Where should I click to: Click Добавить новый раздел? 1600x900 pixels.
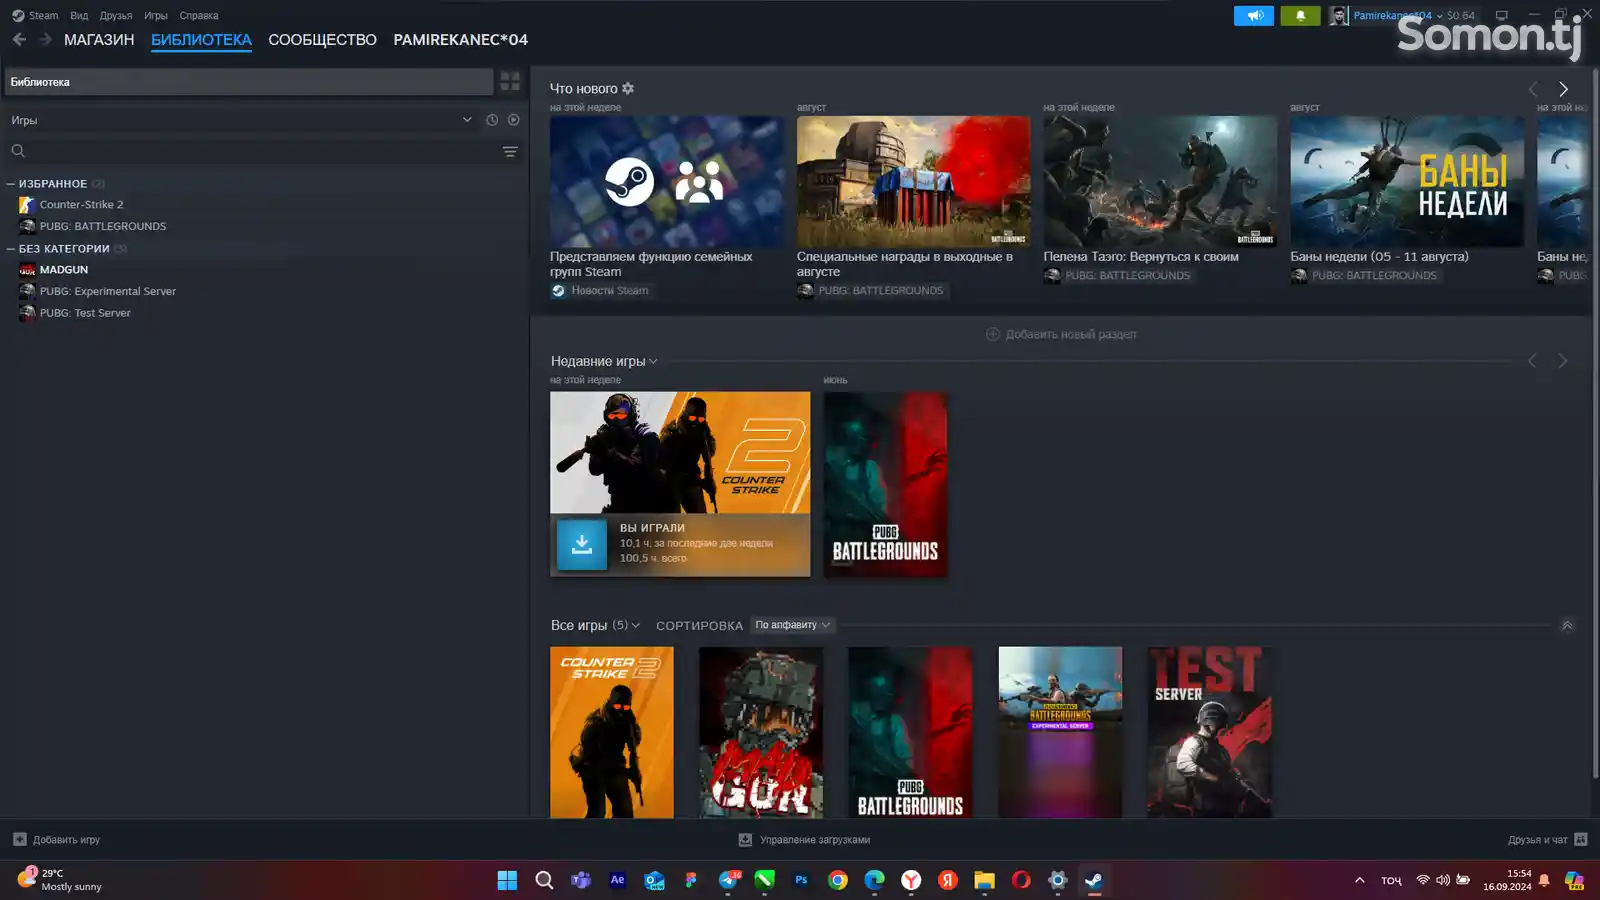coord(1070,334)
